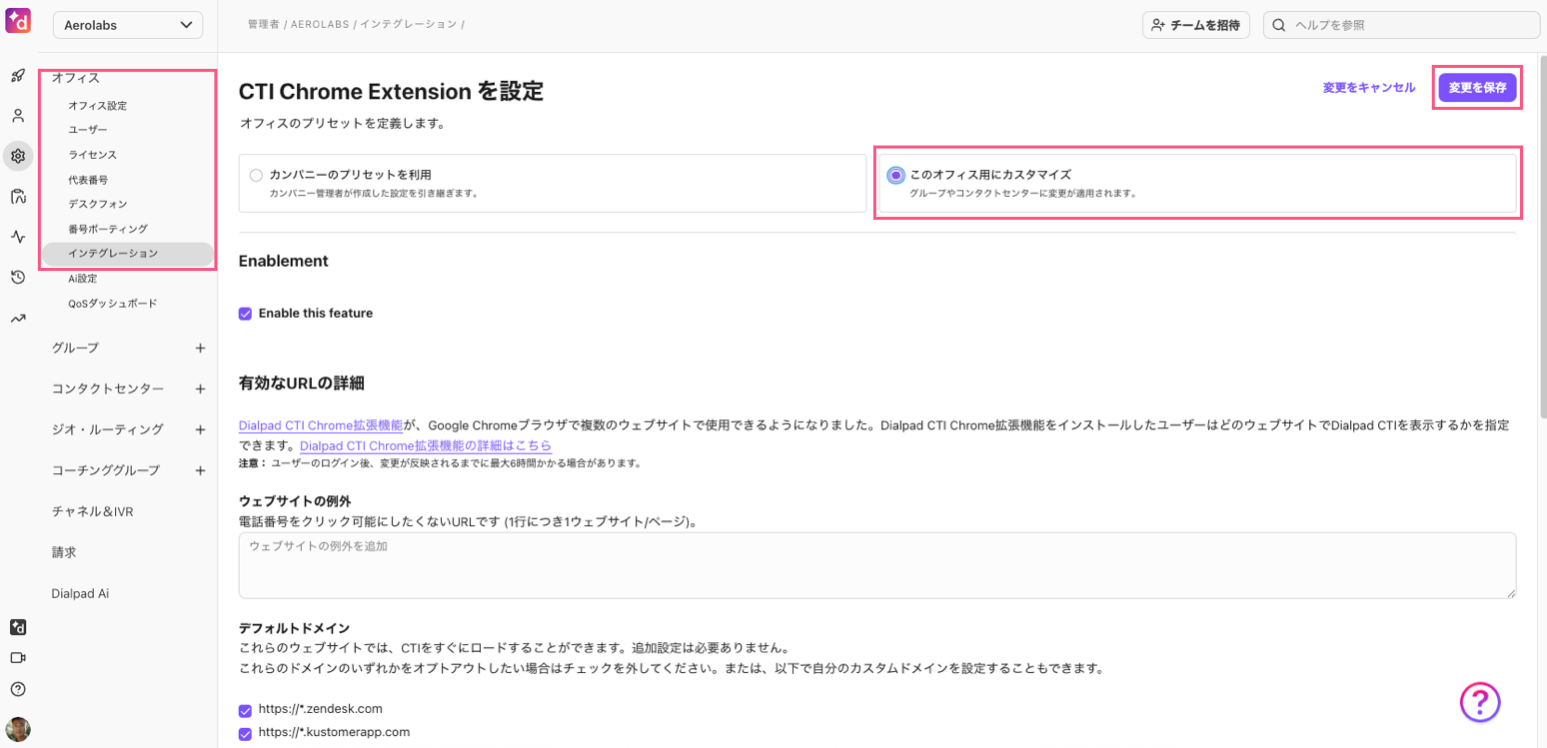Open ユーザー menu item
Viewport: 1547px width, 748px height.
[x=88, y=130]
